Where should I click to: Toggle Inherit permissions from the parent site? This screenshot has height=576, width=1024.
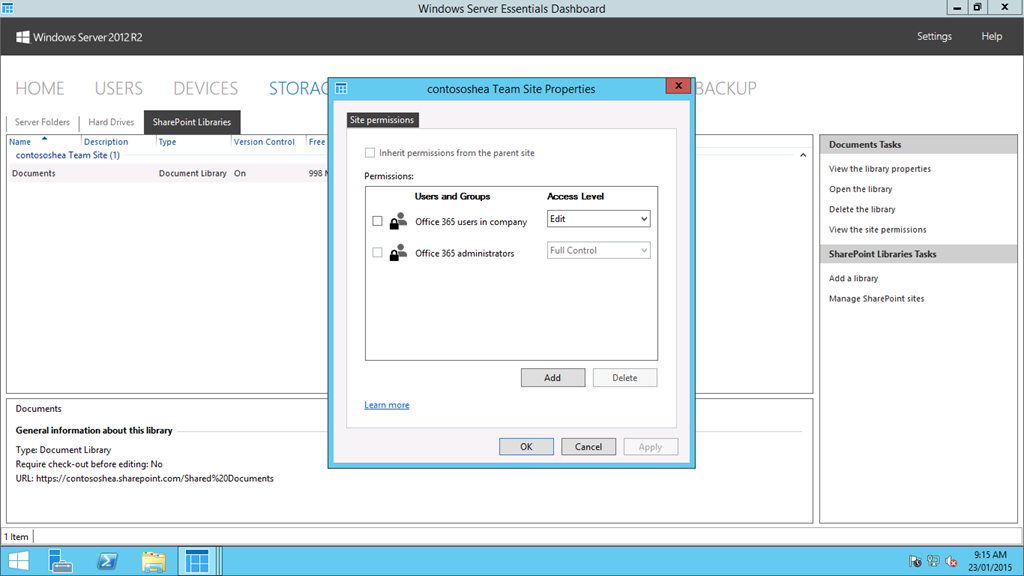click(371, 153)
